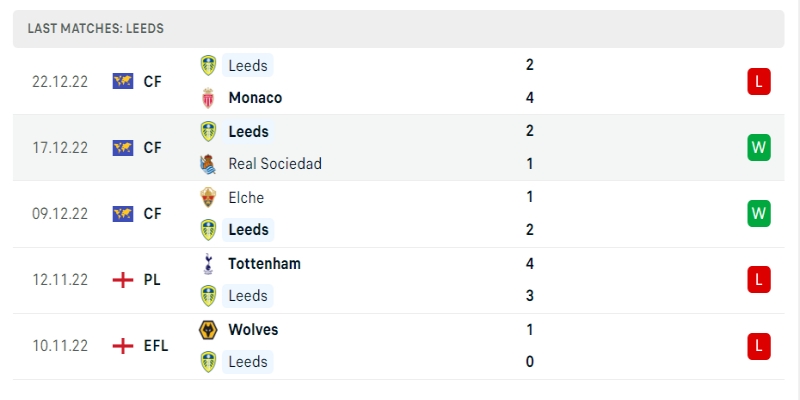Select the Elche team name
Image resolution: width=800 pixels, height=400 pixels.
click(x=246, y=197)
